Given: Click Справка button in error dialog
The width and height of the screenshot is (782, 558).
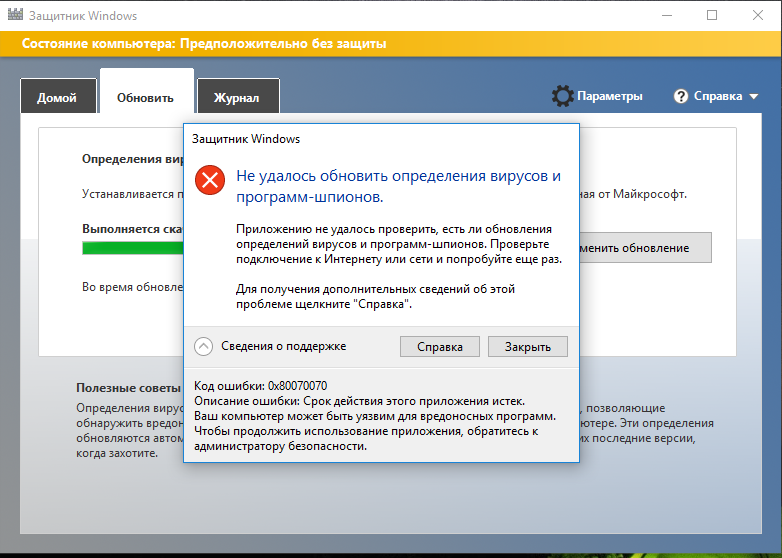Looking at the screenshot, I should point(440,347).
